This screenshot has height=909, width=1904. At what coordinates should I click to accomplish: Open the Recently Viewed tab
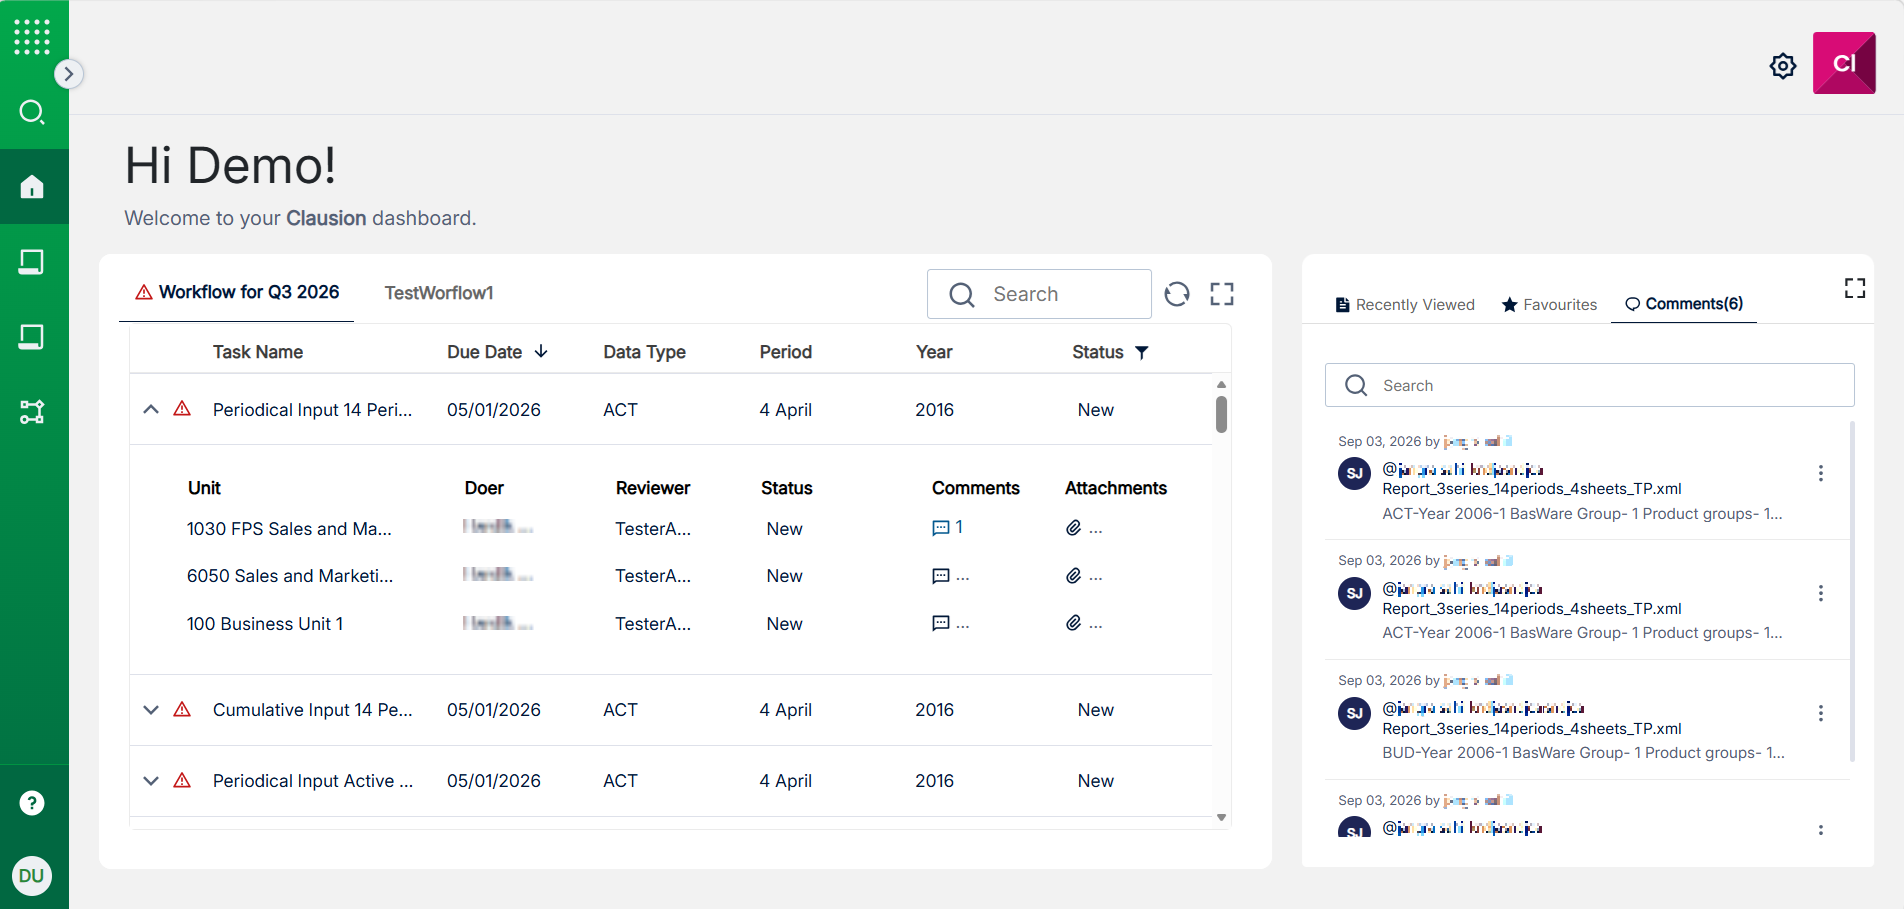(x=1405, y=305)
